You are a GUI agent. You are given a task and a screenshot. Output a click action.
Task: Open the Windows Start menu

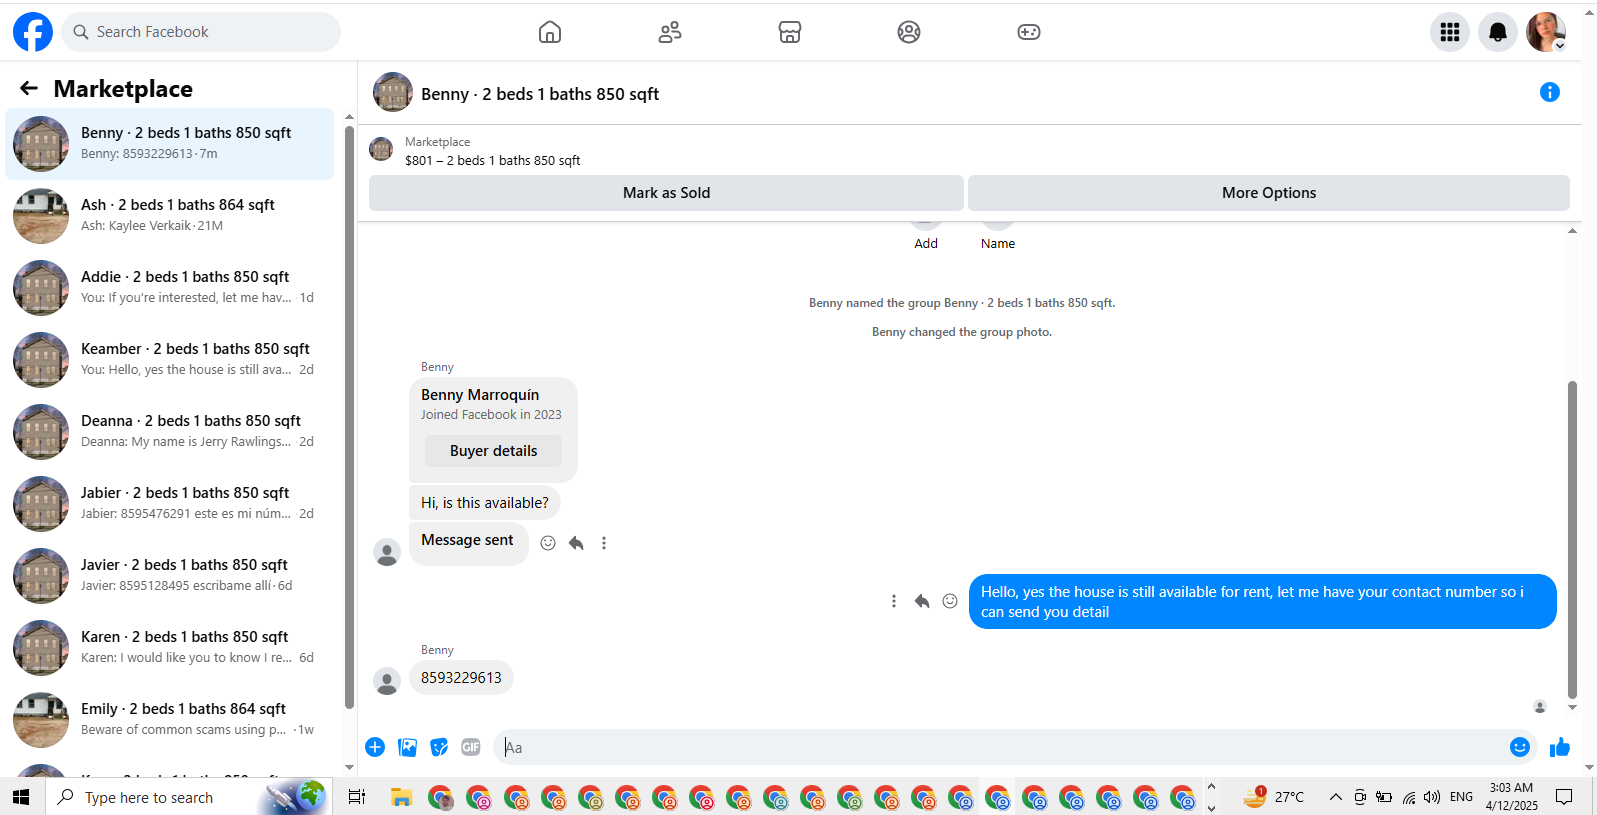point(21,797)
